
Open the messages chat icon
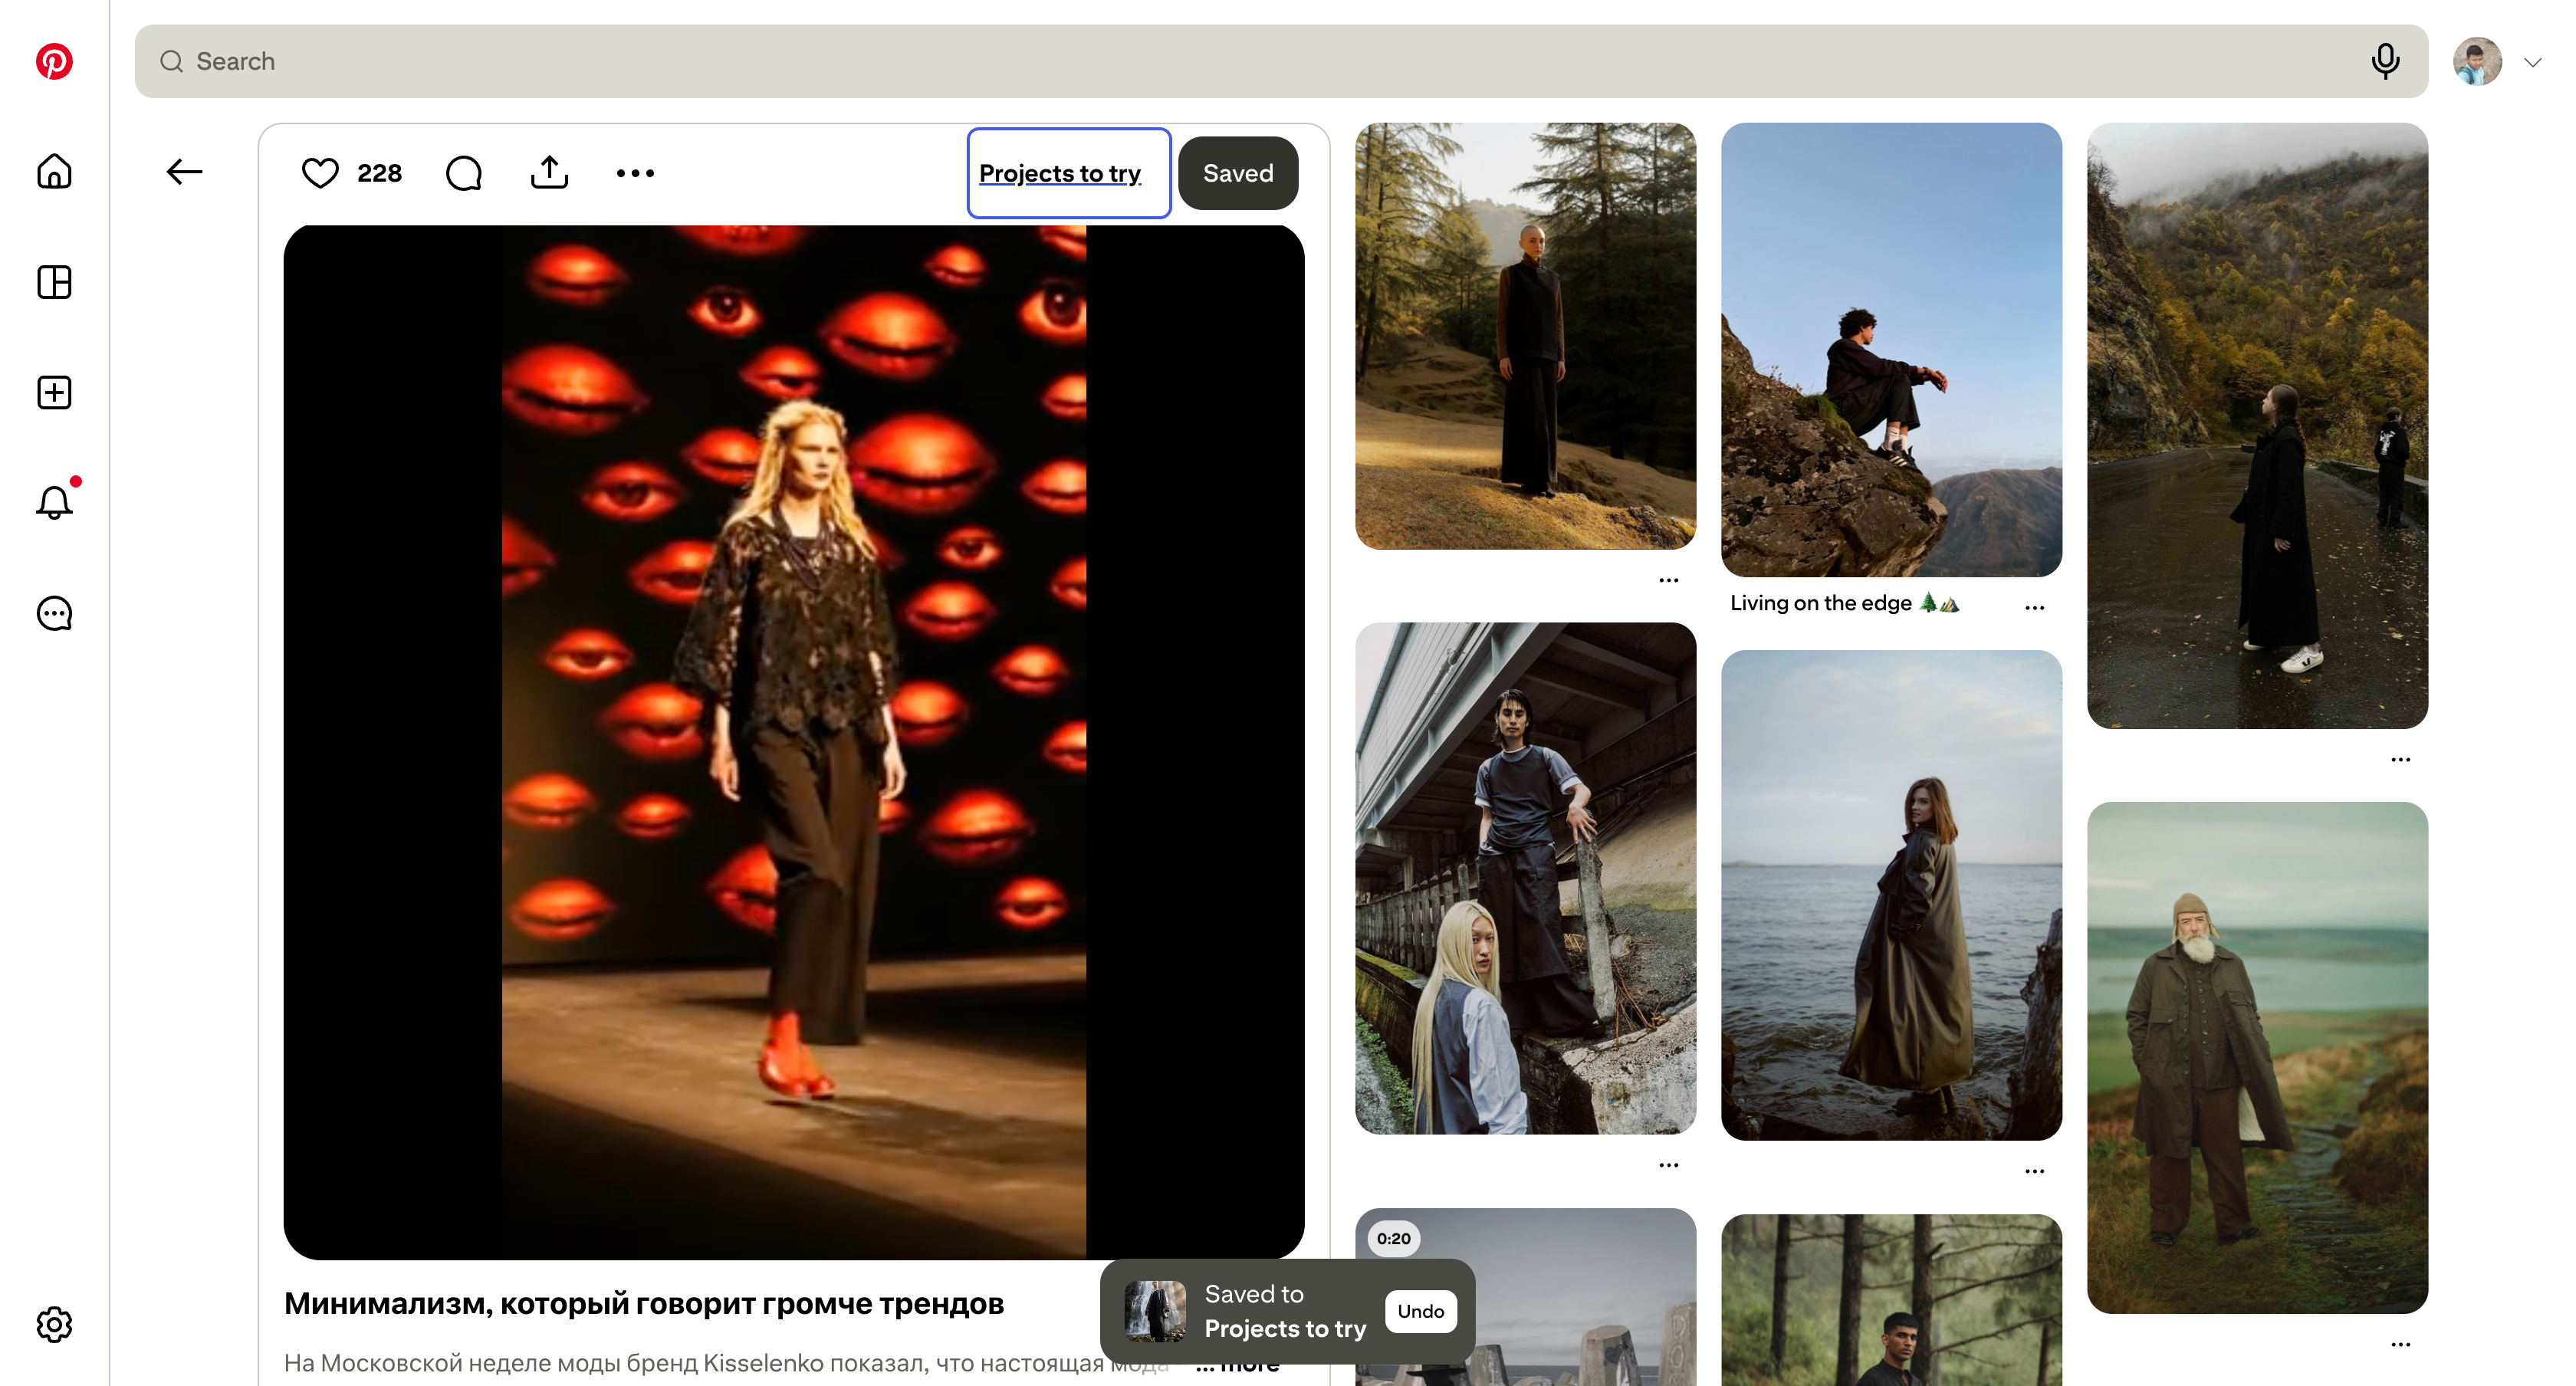tap(54, 613)
